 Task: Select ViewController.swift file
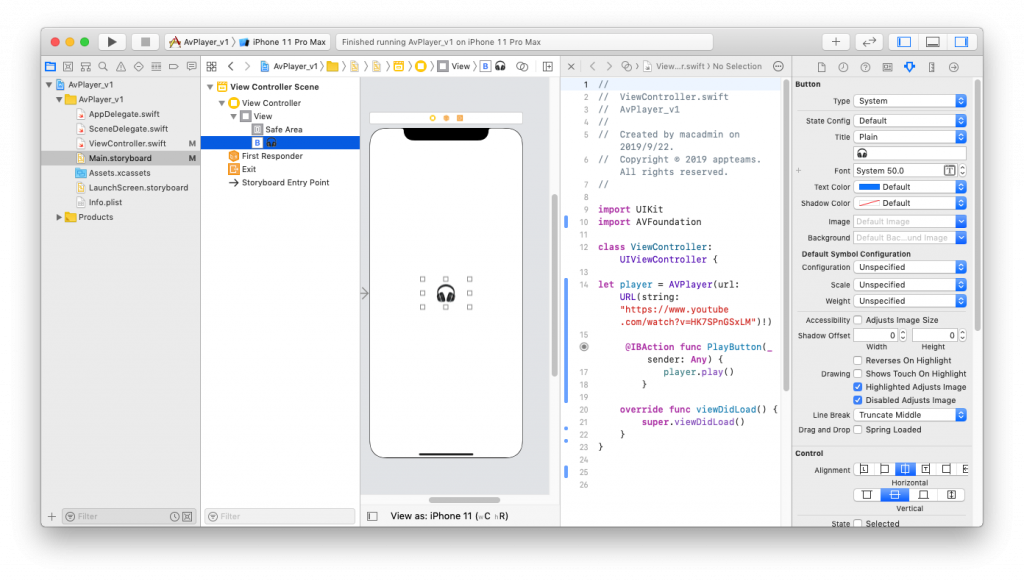[127, 144]
